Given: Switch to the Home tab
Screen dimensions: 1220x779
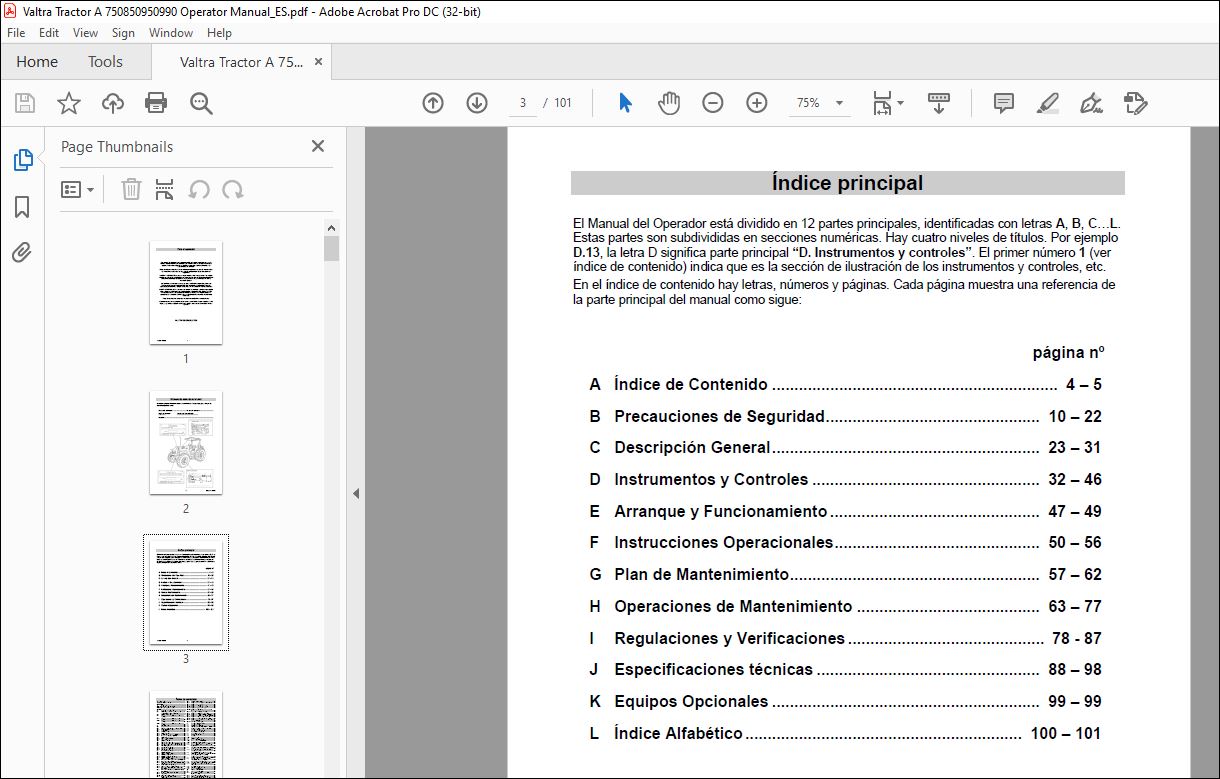Looking at the screenshot, I should pos(37,62).
